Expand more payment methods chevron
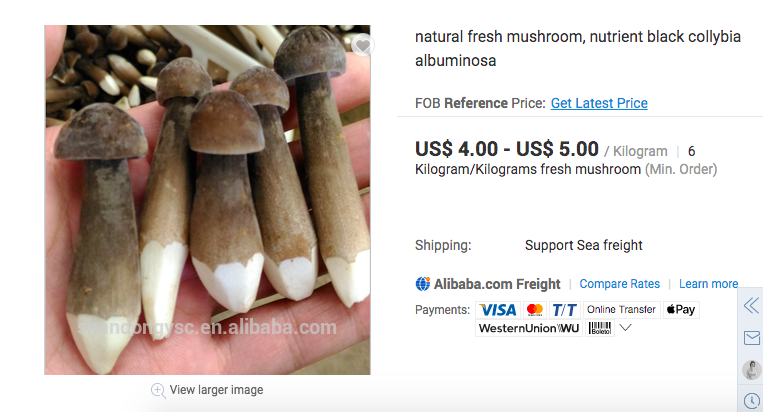The image size is (763, 412). 626,328
